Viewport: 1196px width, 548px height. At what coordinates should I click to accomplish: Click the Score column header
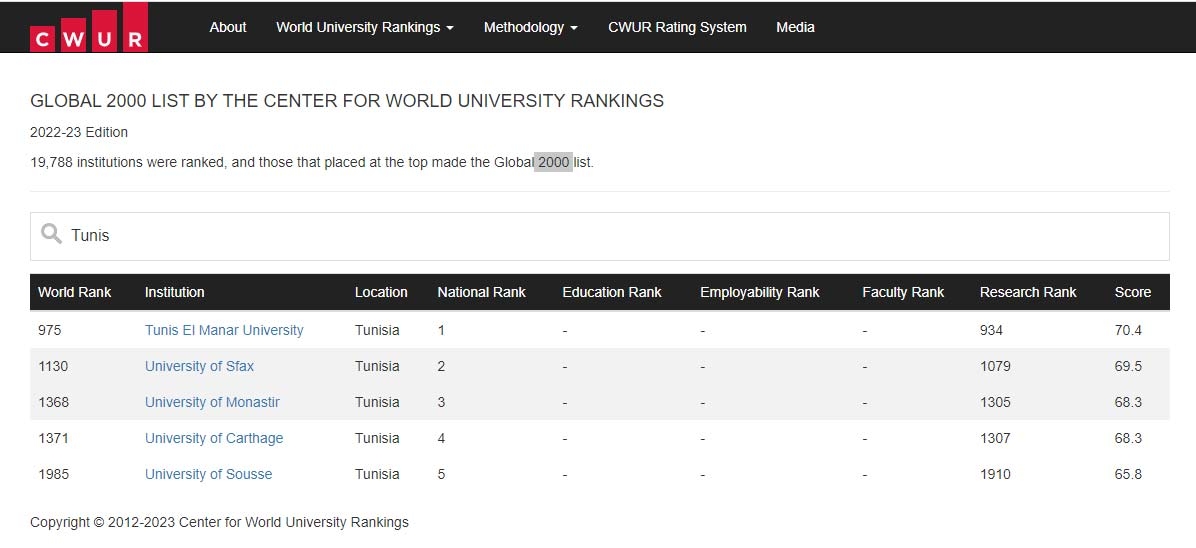tap(1132, 292)
